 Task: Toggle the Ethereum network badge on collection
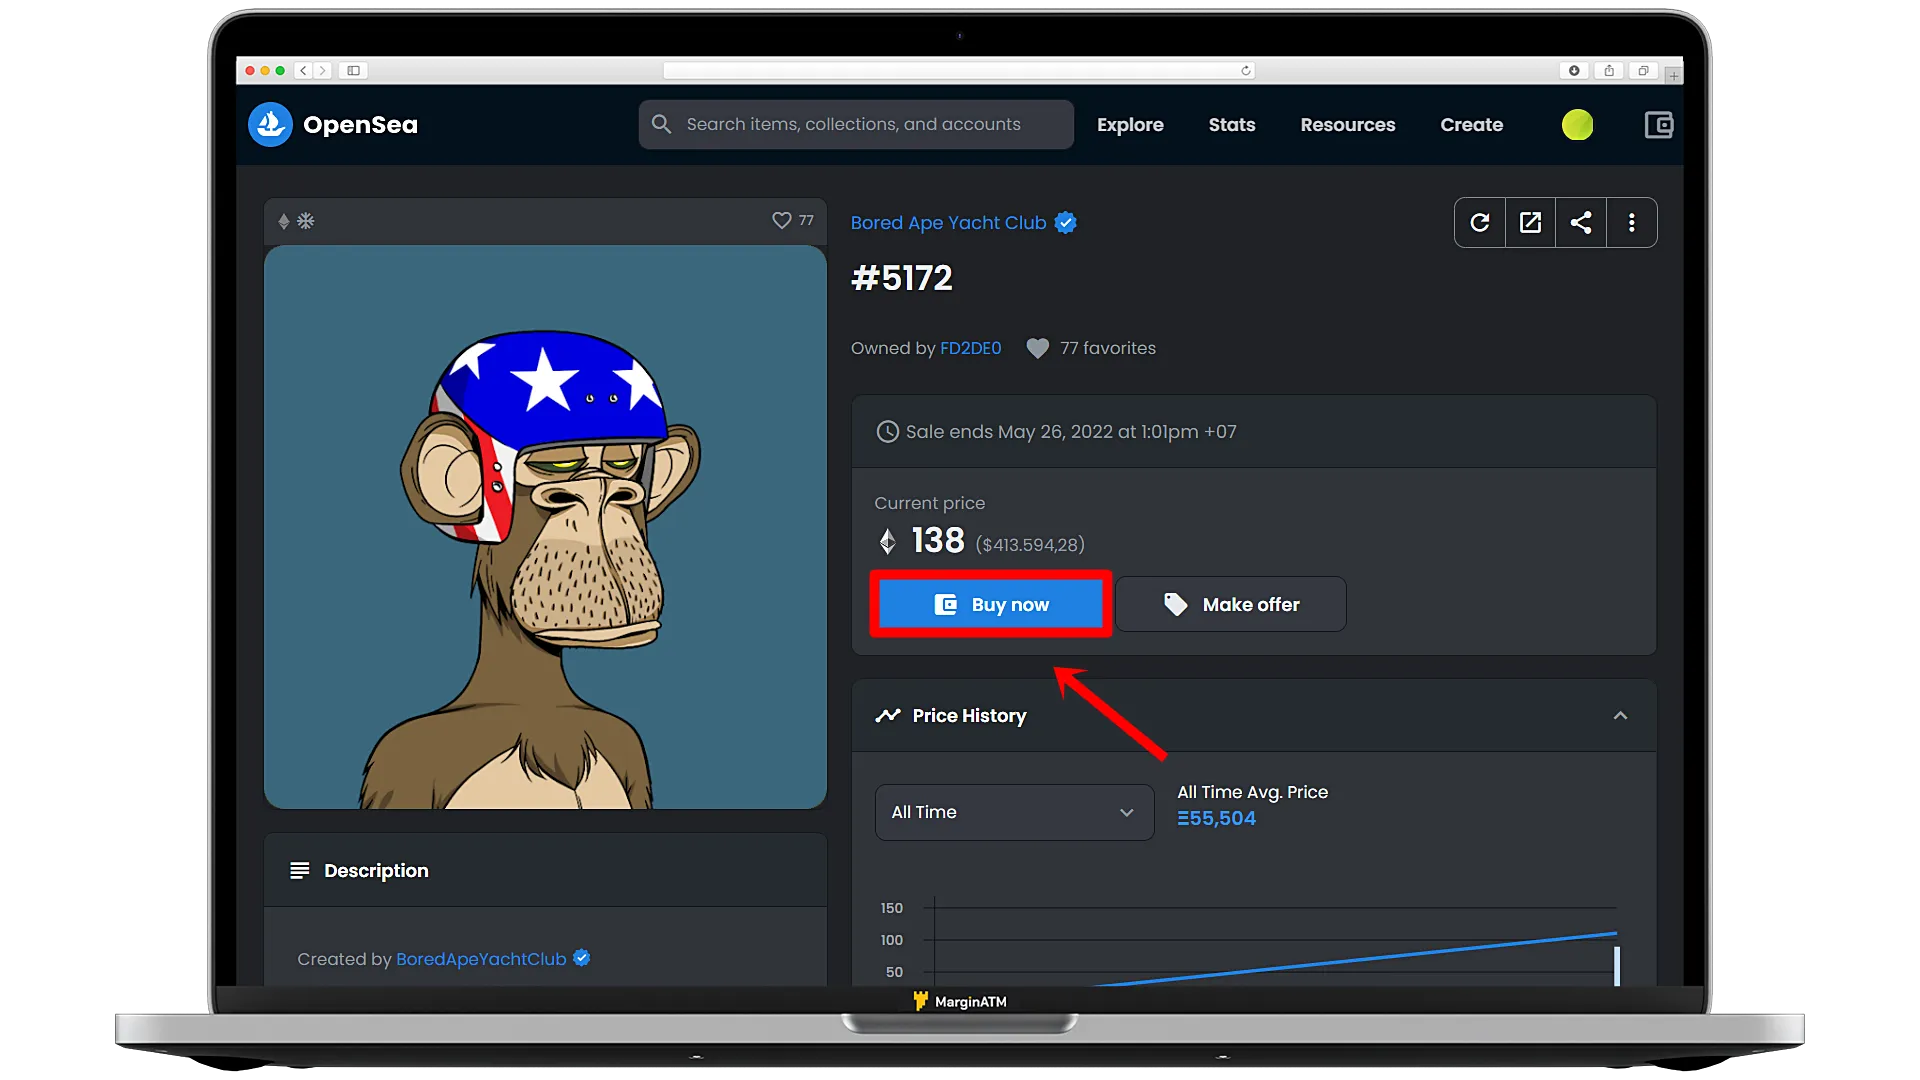tap(284, 220)
